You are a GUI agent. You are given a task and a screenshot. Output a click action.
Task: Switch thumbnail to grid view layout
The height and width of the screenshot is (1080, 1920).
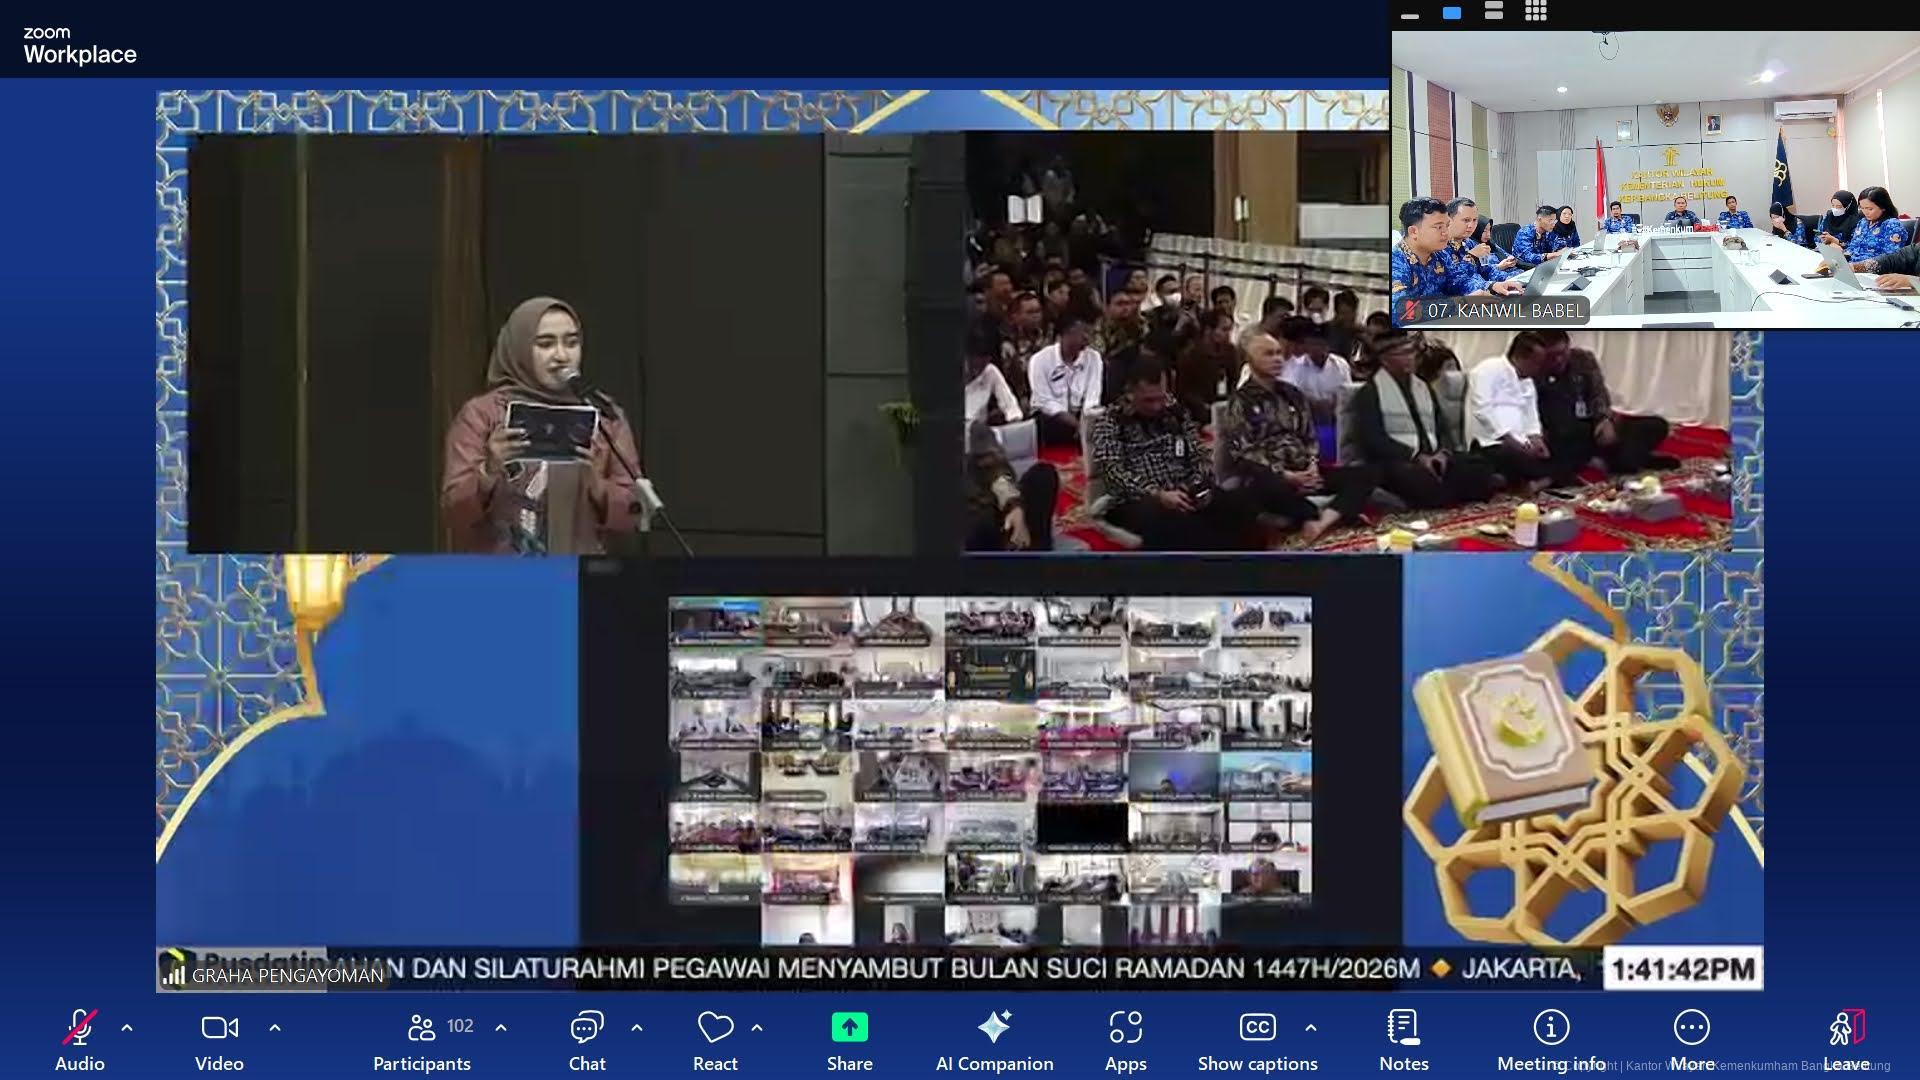(1536, 12)
